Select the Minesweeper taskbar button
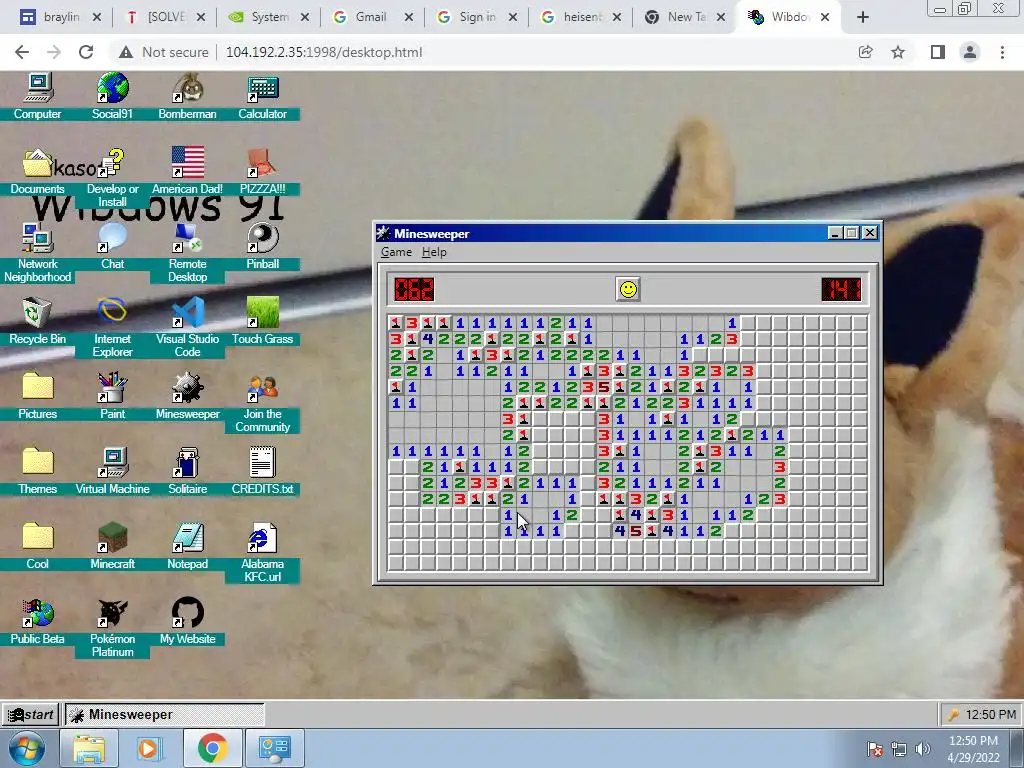Image resolution: width=1024 pixels, height=768 pixels. pos(165,714)
